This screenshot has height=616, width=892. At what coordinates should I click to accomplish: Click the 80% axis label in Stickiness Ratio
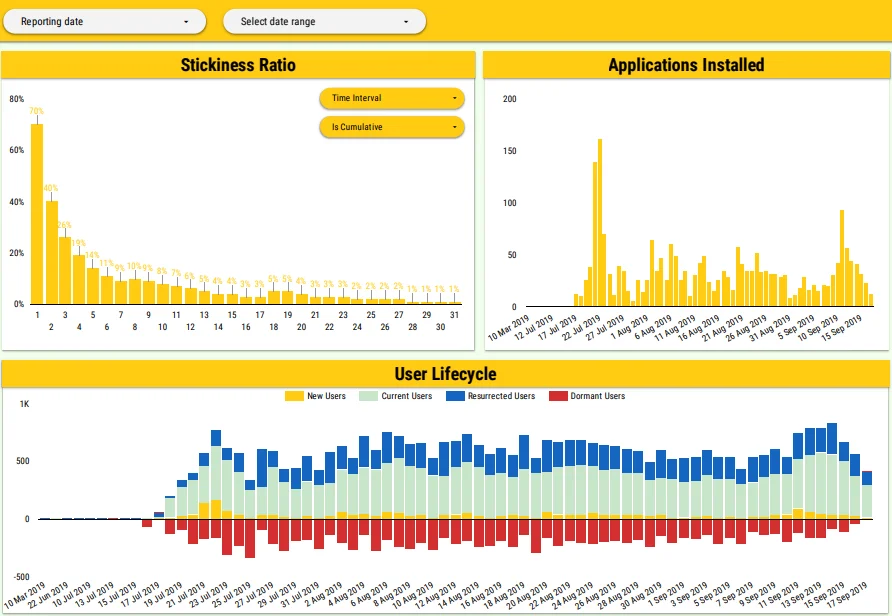(16, 99)
